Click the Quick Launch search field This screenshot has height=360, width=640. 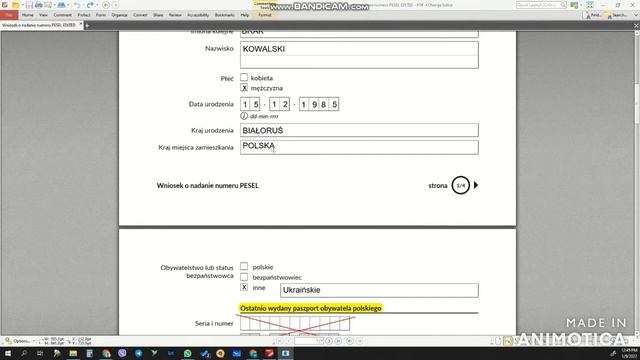pyautogui.click(x=541, y=5)
